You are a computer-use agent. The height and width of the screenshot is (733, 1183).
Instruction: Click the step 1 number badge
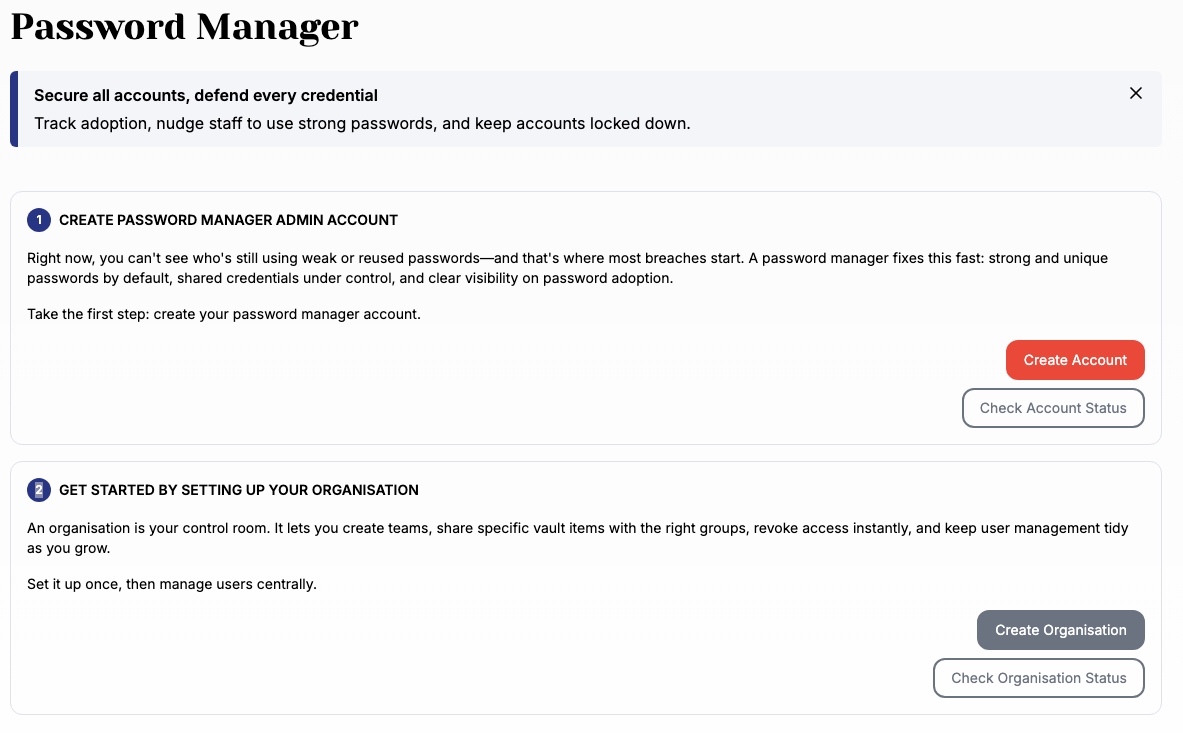coord(39,220)
